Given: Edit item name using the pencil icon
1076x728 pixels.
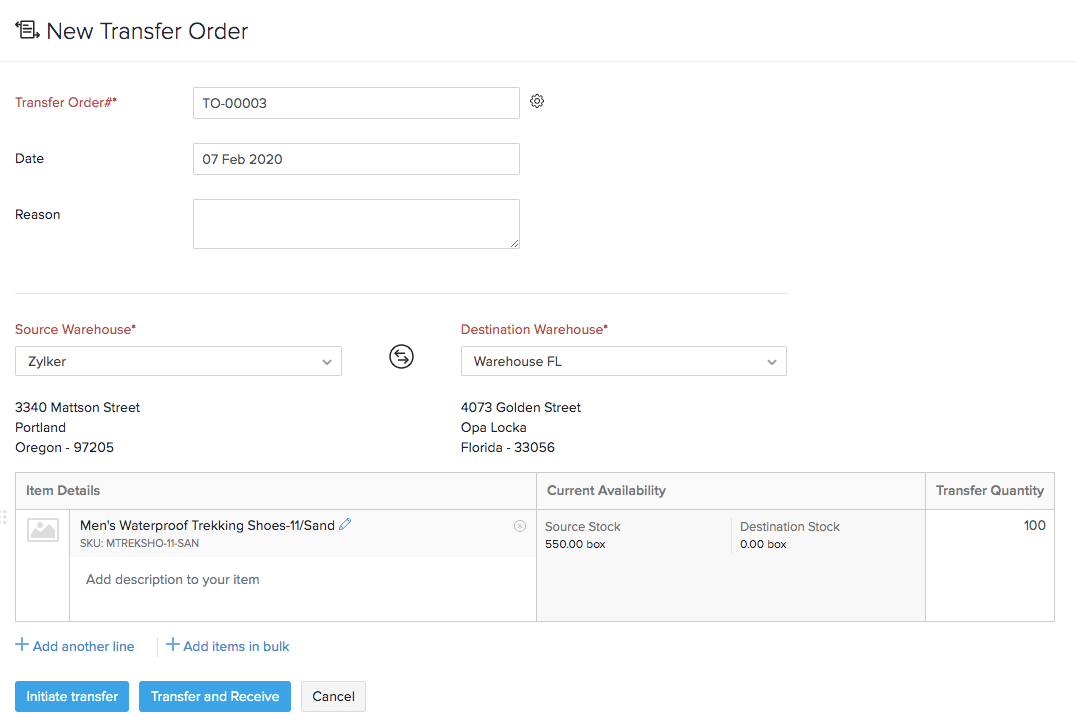Looking at the screenshot, I should click(x=345, y=523).
